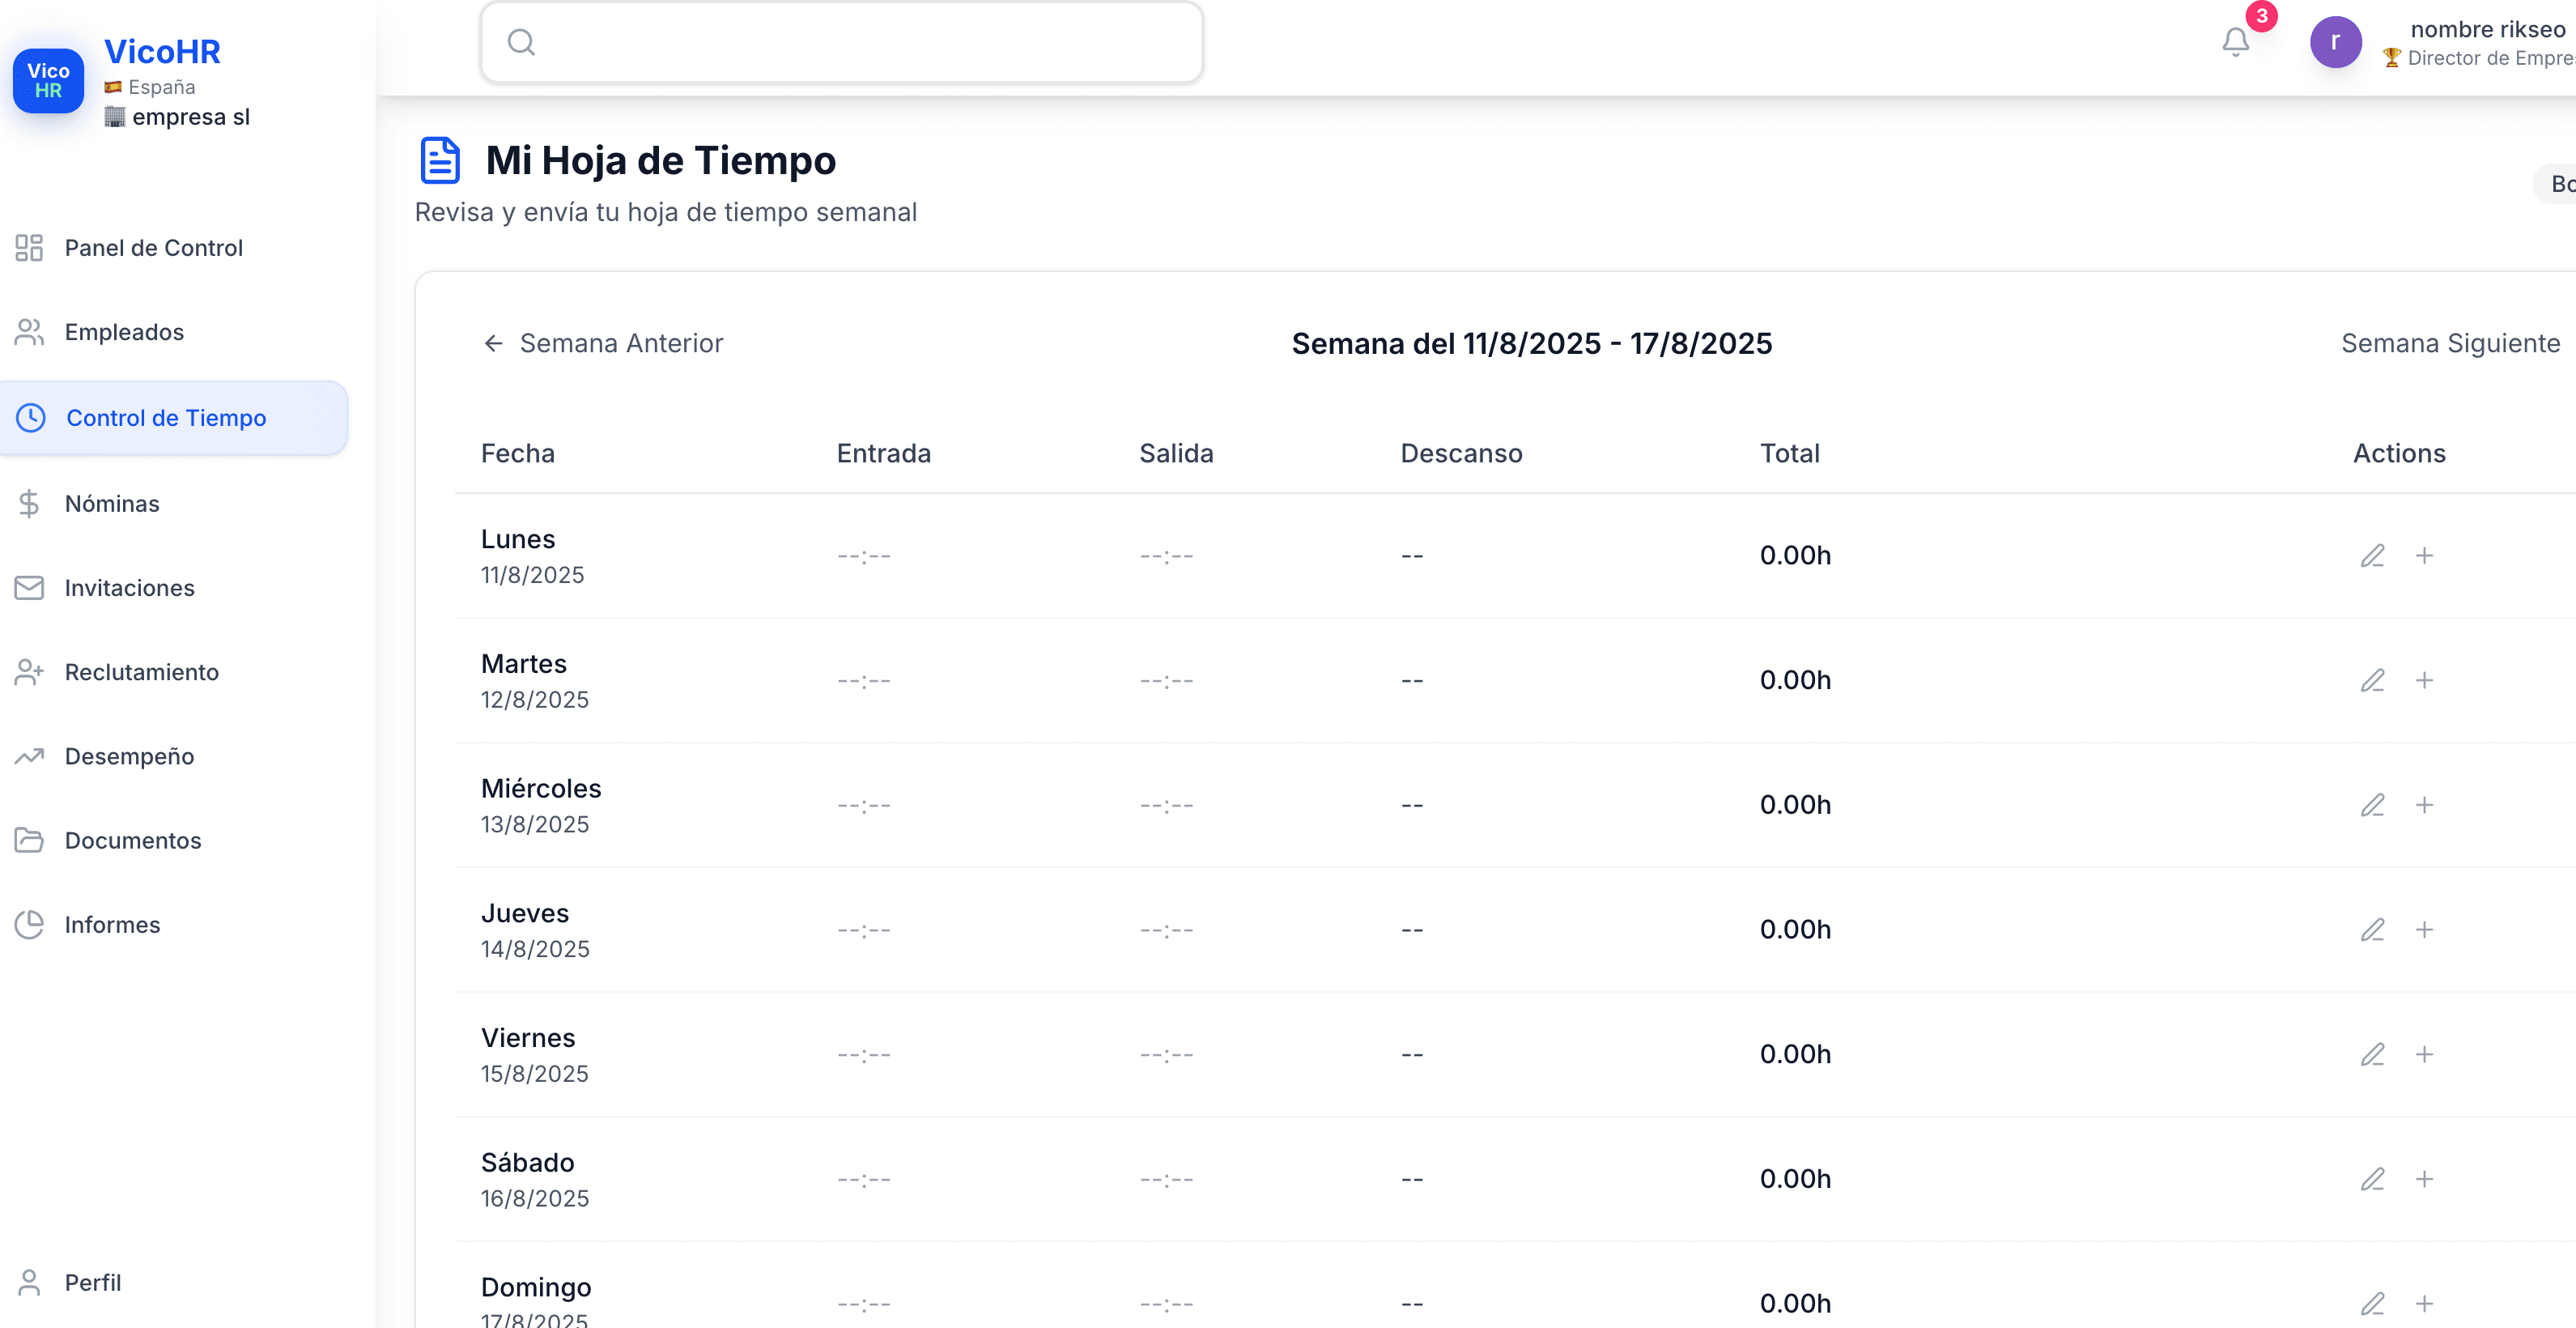The height and width of the screenshot is (1328, 2576).
Task: Click the user name nombre rikseo
Action: coord(2488,29)
